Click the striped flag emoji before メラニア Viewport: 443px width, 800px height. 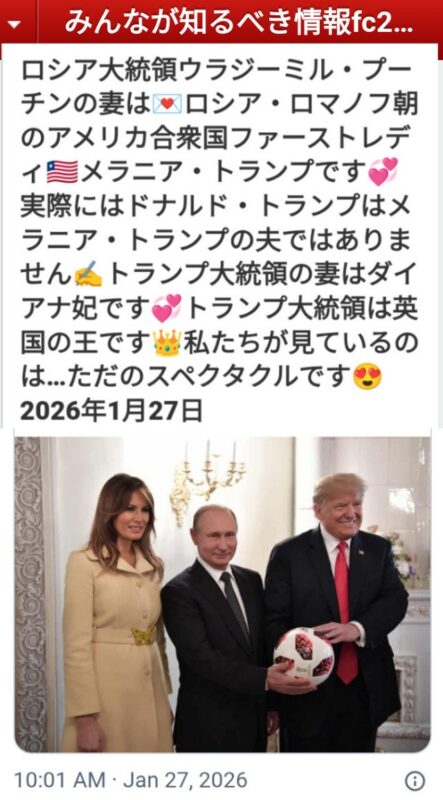click(62, 171)
